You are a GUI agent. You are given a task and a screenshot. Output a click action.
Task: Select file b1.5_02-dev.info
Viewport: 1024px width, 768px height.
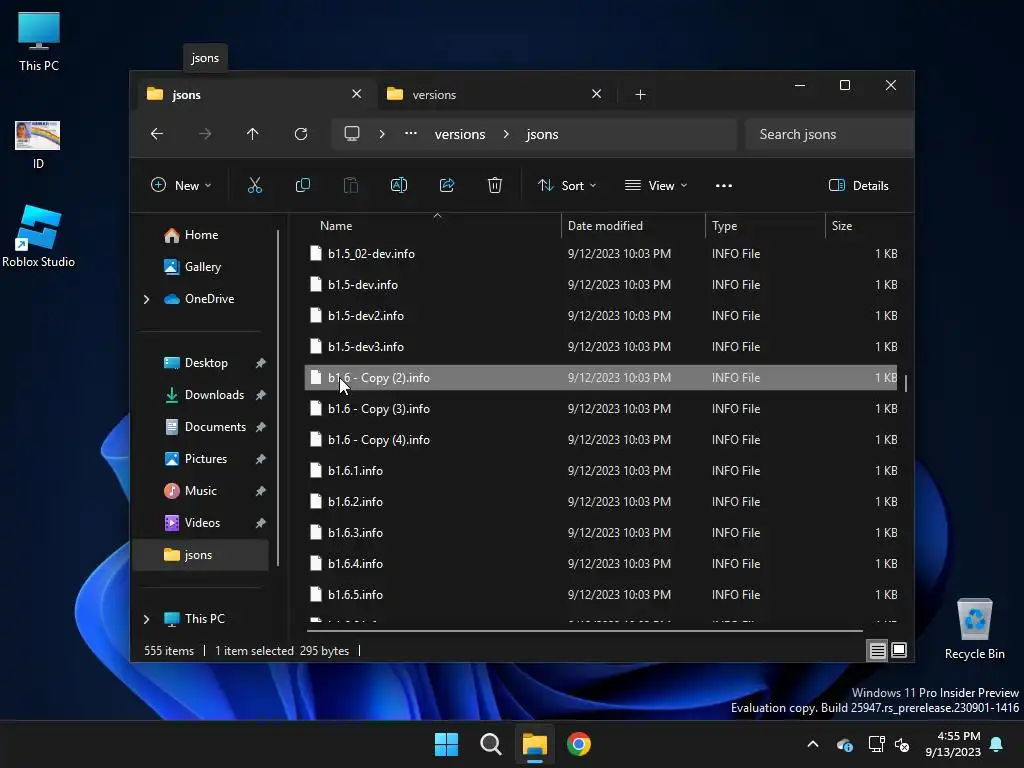tap(601, 253)
